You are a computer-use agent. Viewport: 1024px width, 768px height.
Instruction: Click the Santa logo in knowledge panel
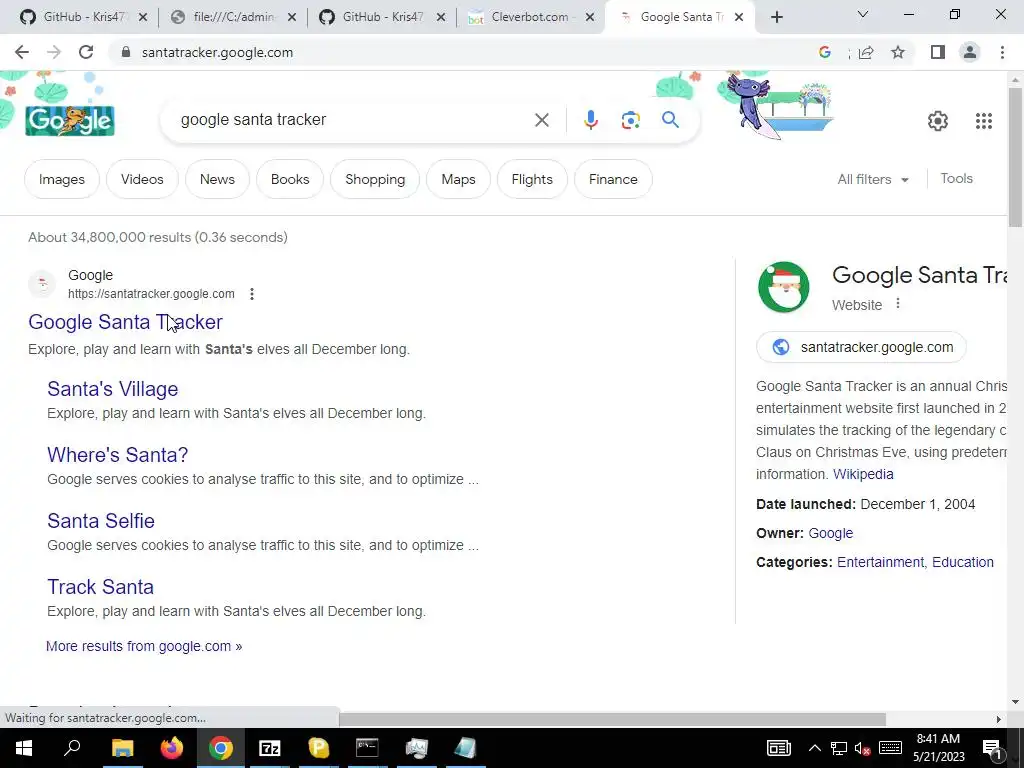point(784,287)
